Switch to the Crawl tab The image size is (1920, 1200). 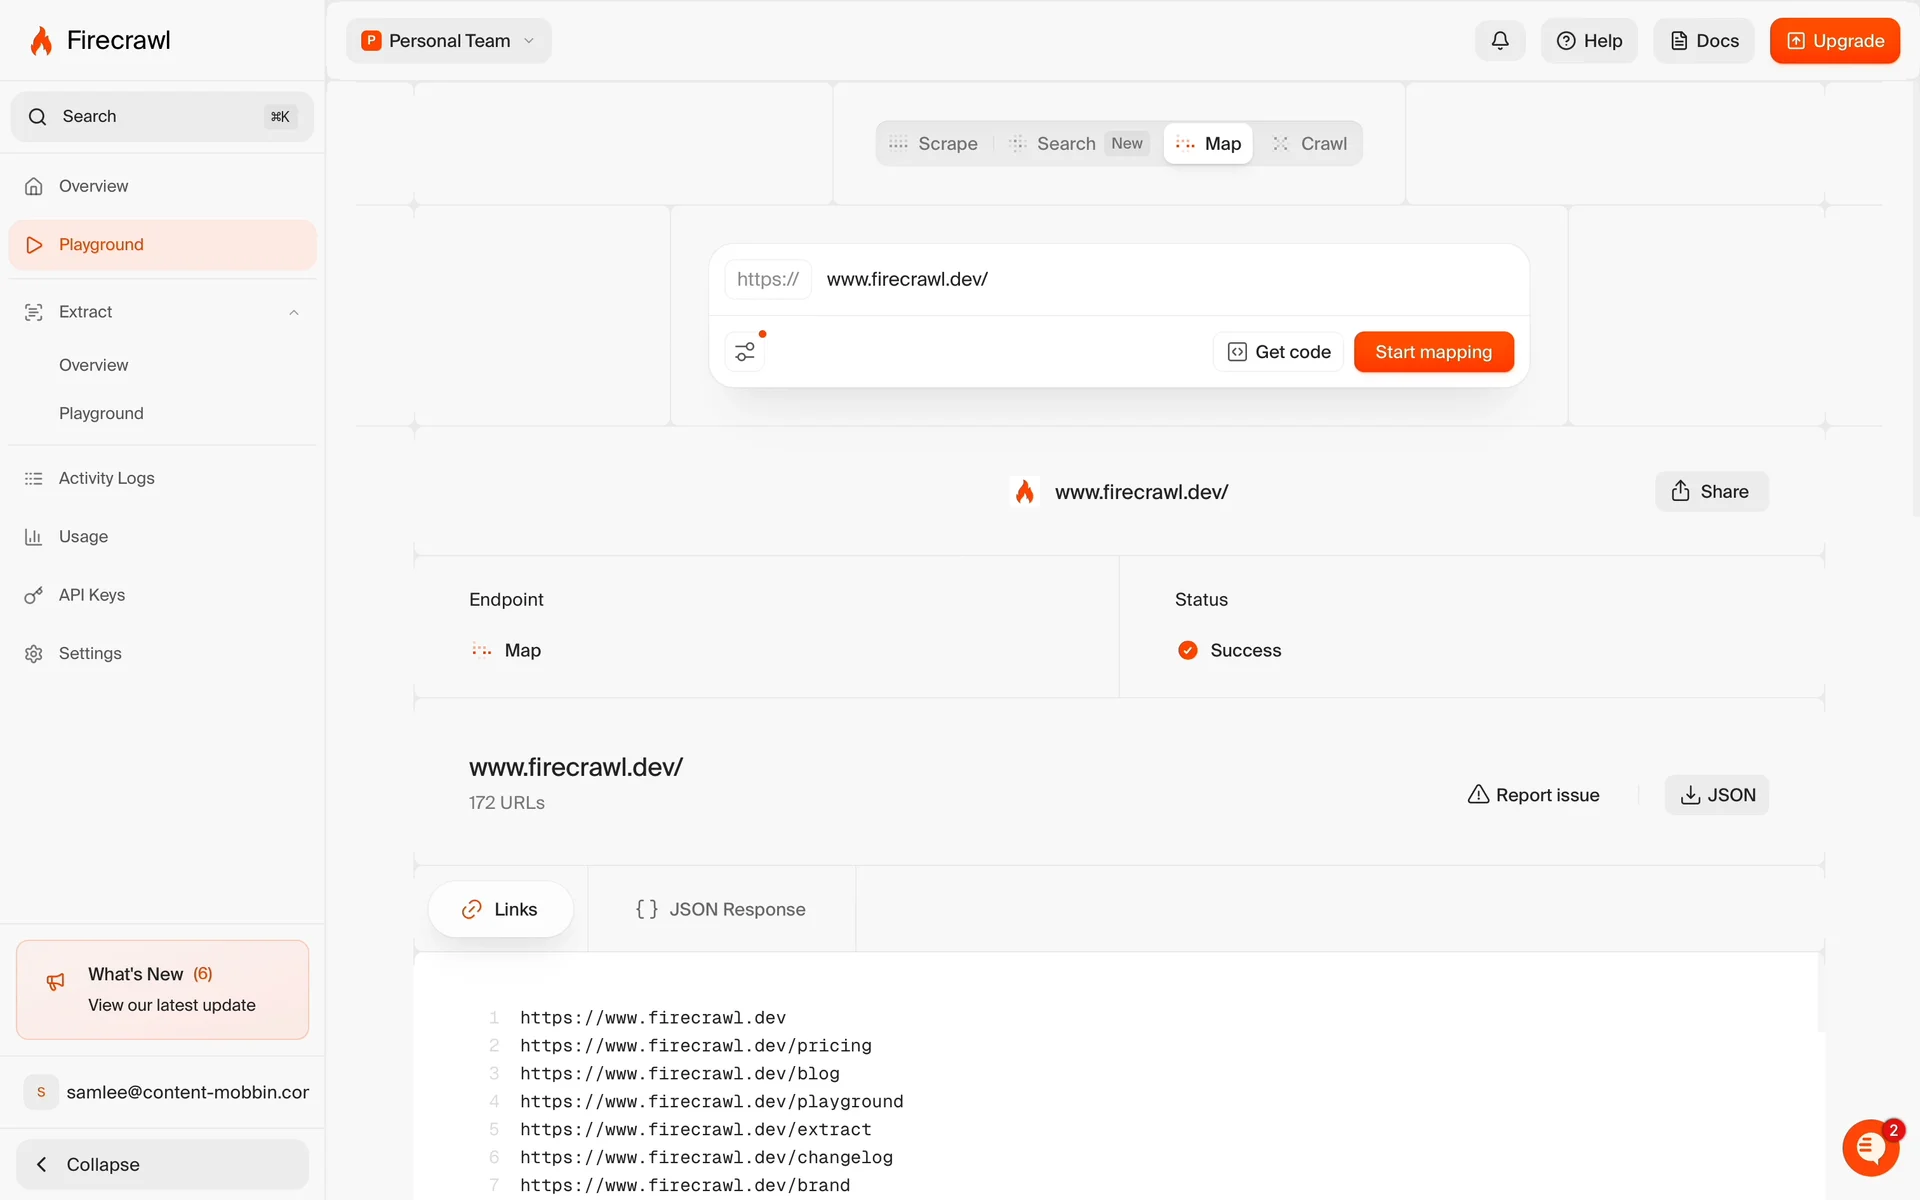pyautogui.click(x=1310, y=144)
